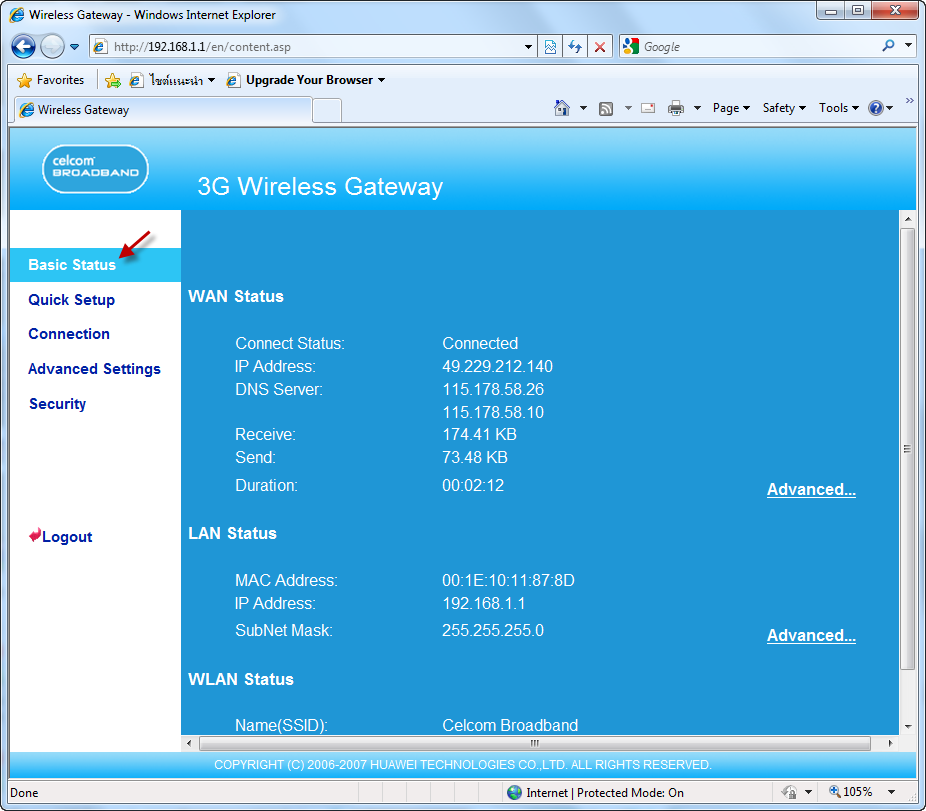Open a new blank tab
Image resolution: width=926 pixels, height=811 pixels.
point(327,110)
